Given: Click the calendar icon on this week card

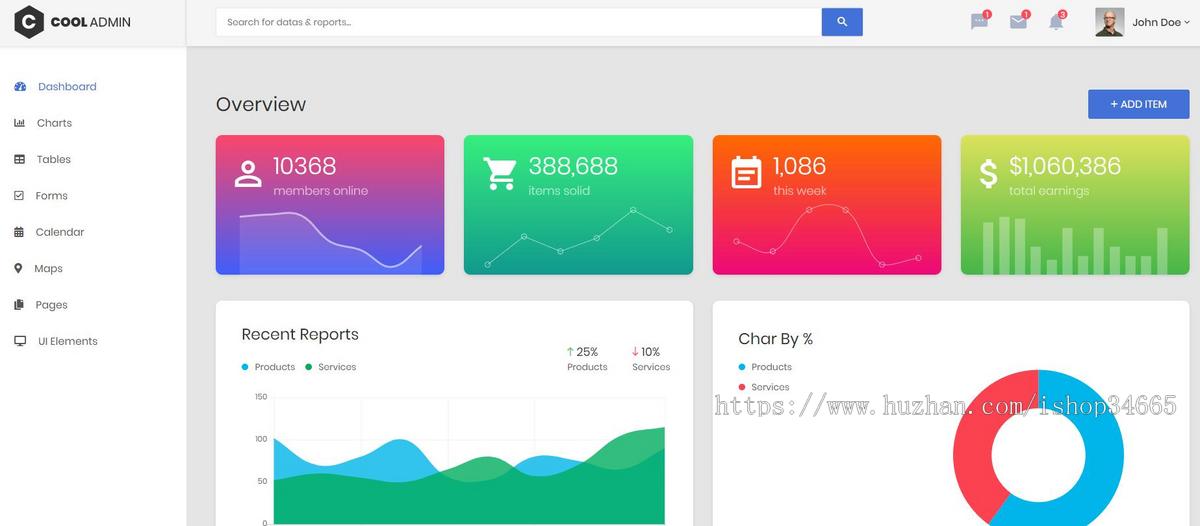Looking at the screenshot, I should [x=746, y=172].
